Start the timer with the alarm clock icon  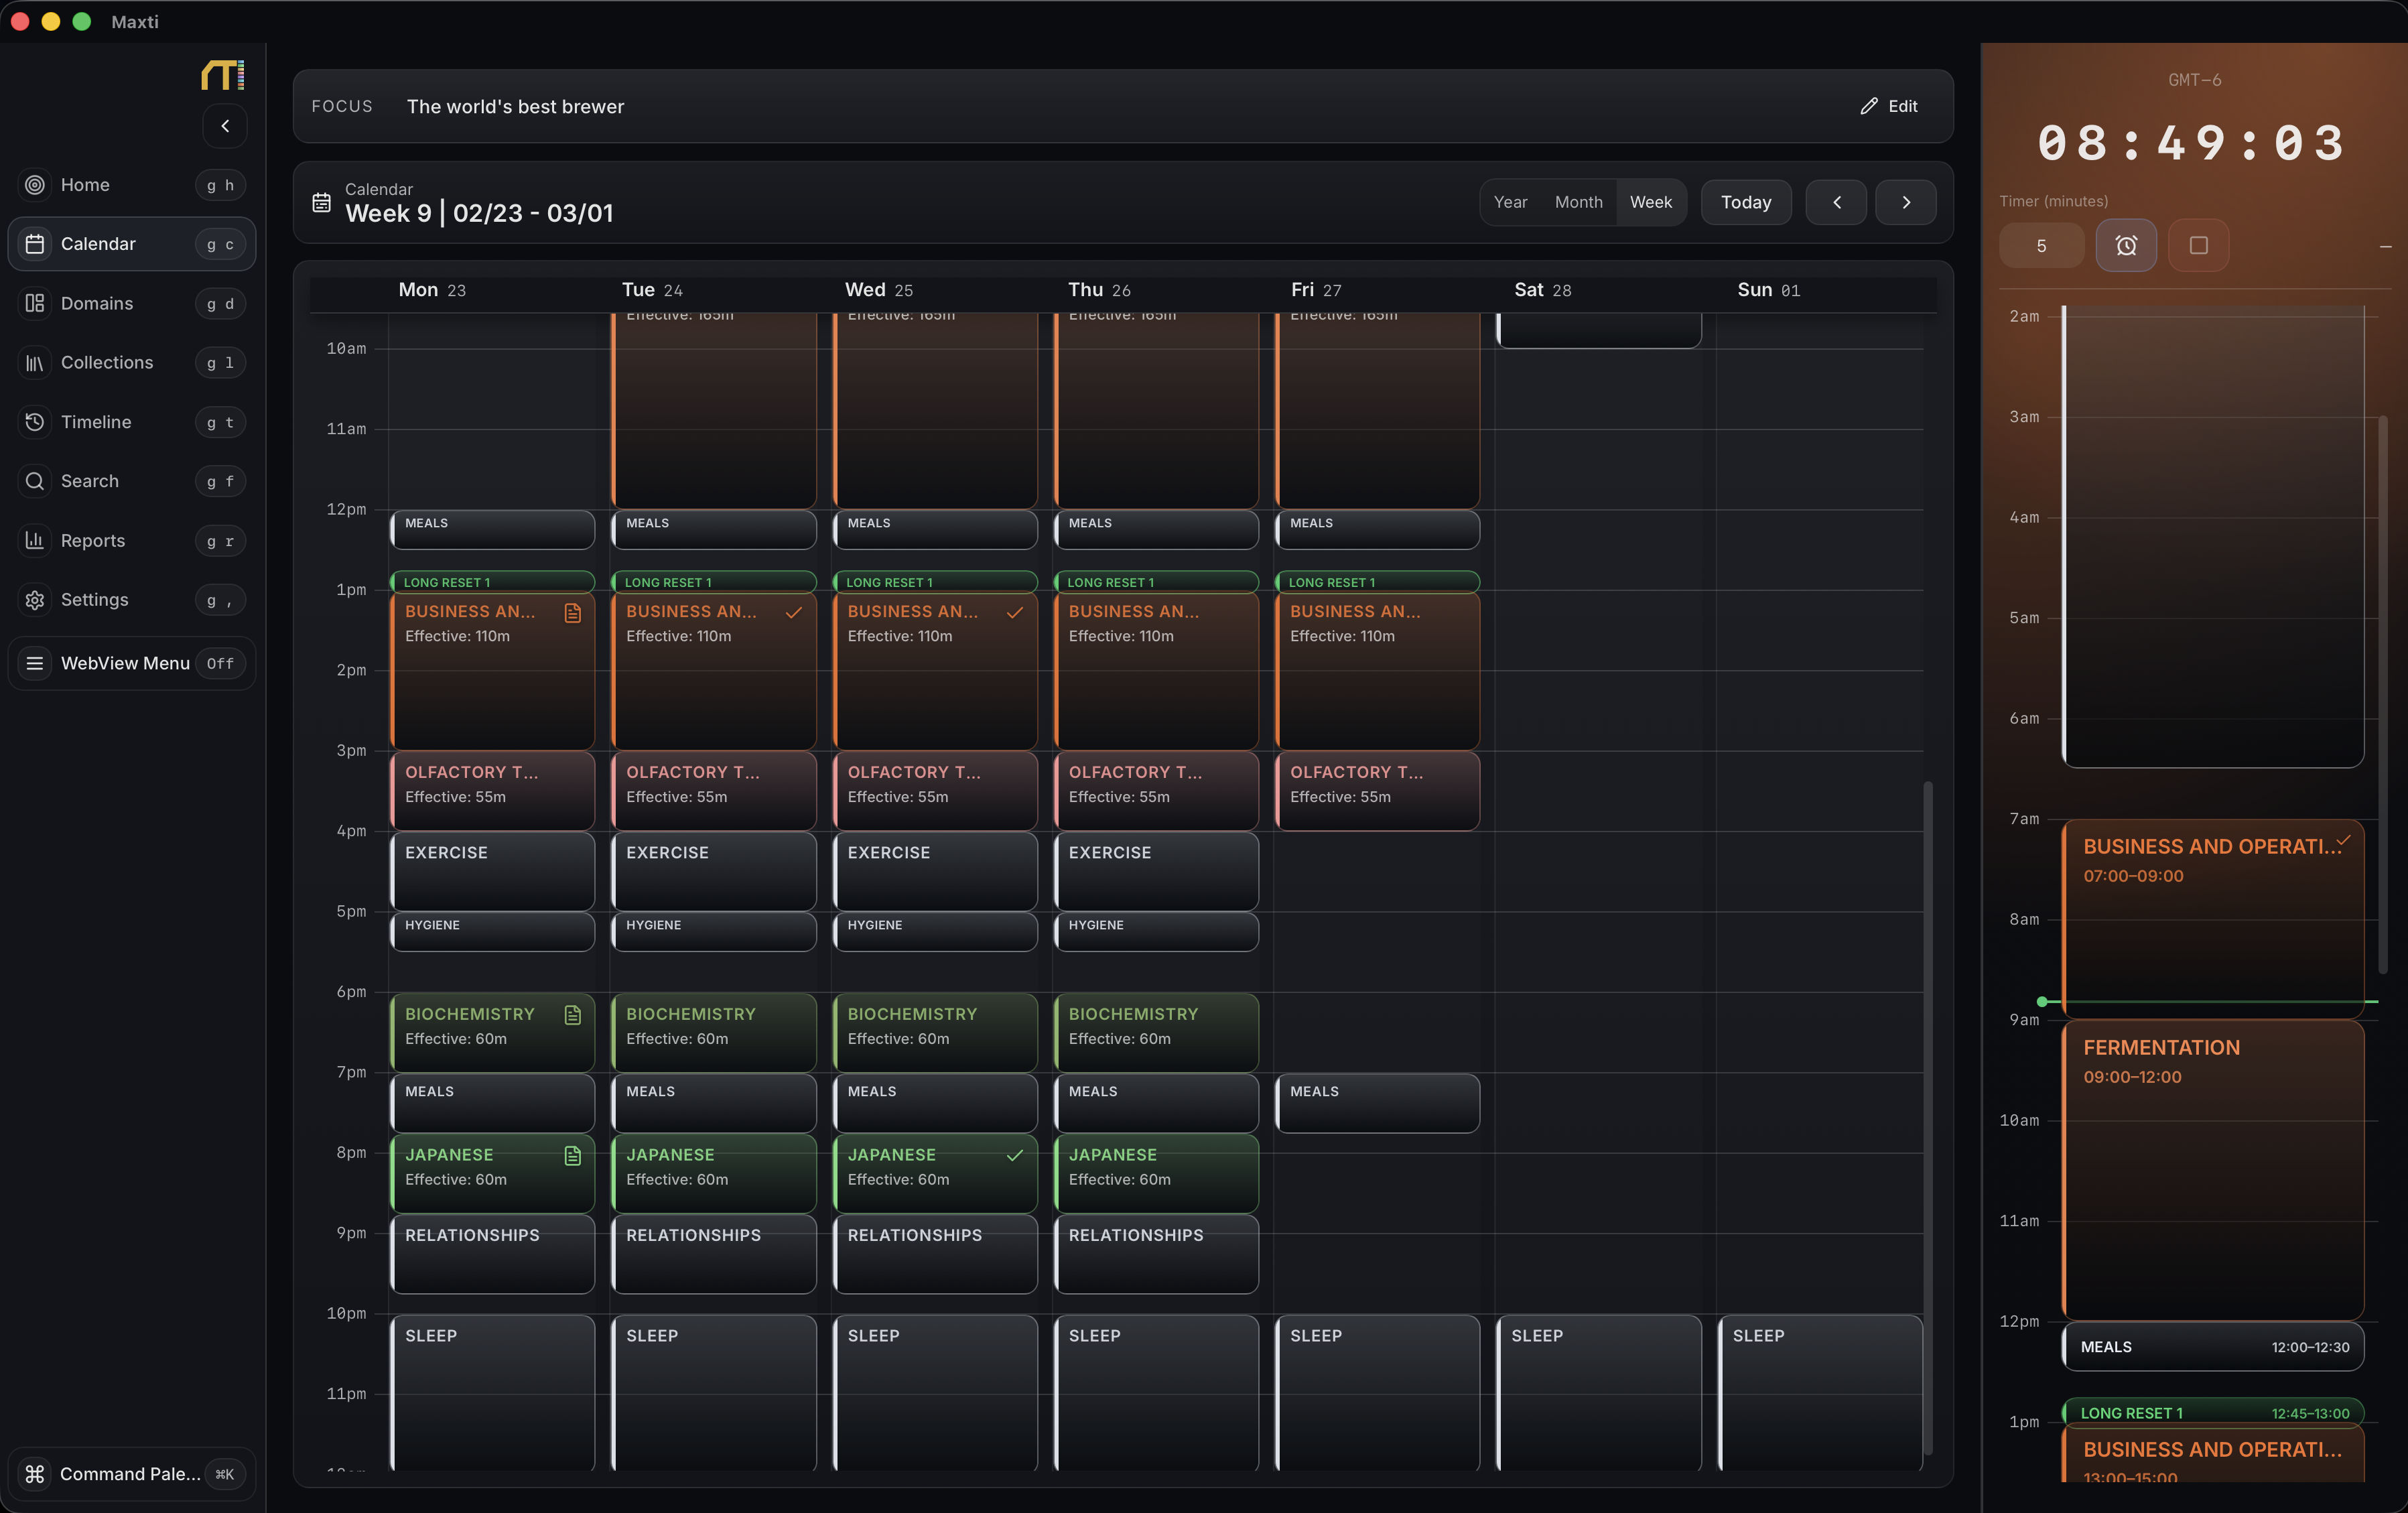coord(2126,245)
